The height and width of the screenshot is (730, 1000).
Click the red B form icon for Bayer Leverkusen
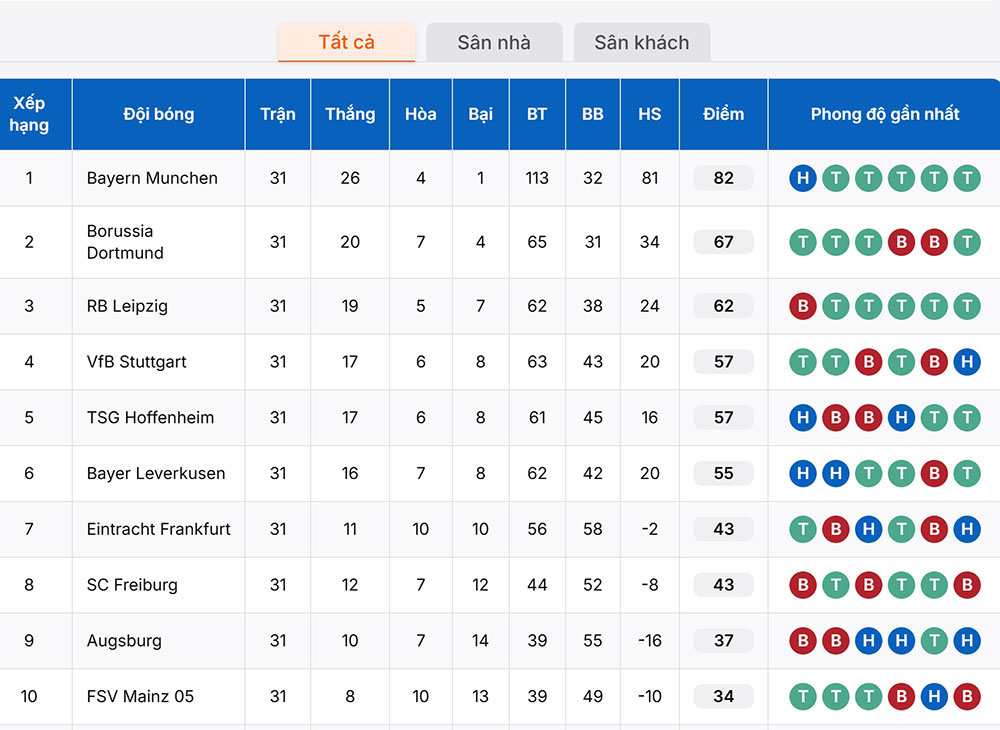(x=934, y=473)
